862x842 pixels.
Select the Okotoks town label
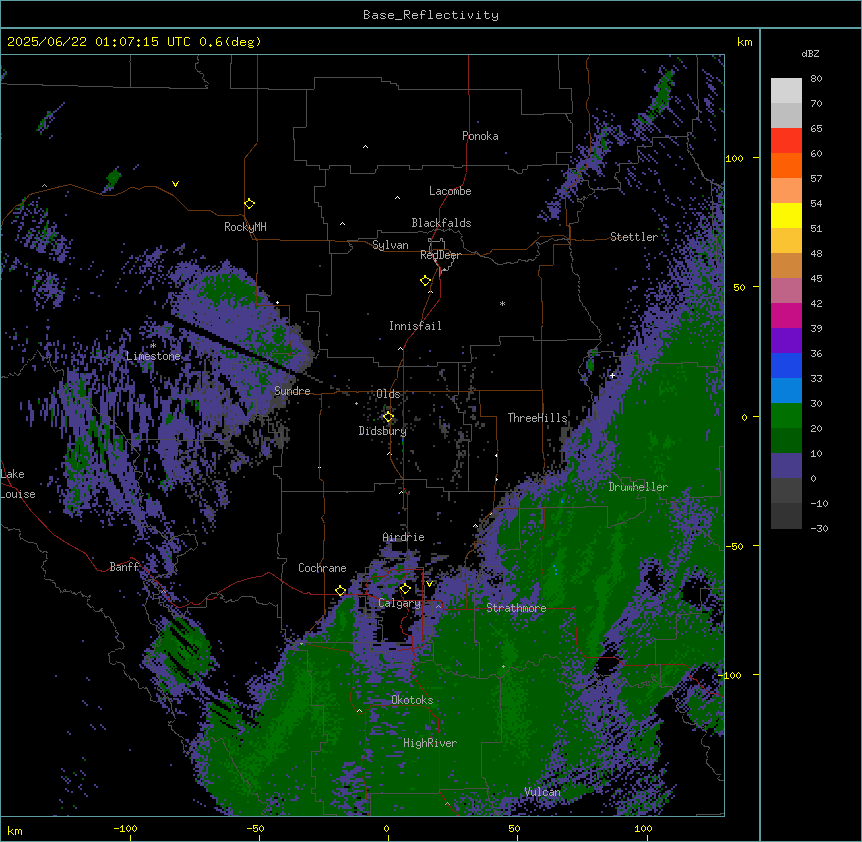click(x=412, y=700)
